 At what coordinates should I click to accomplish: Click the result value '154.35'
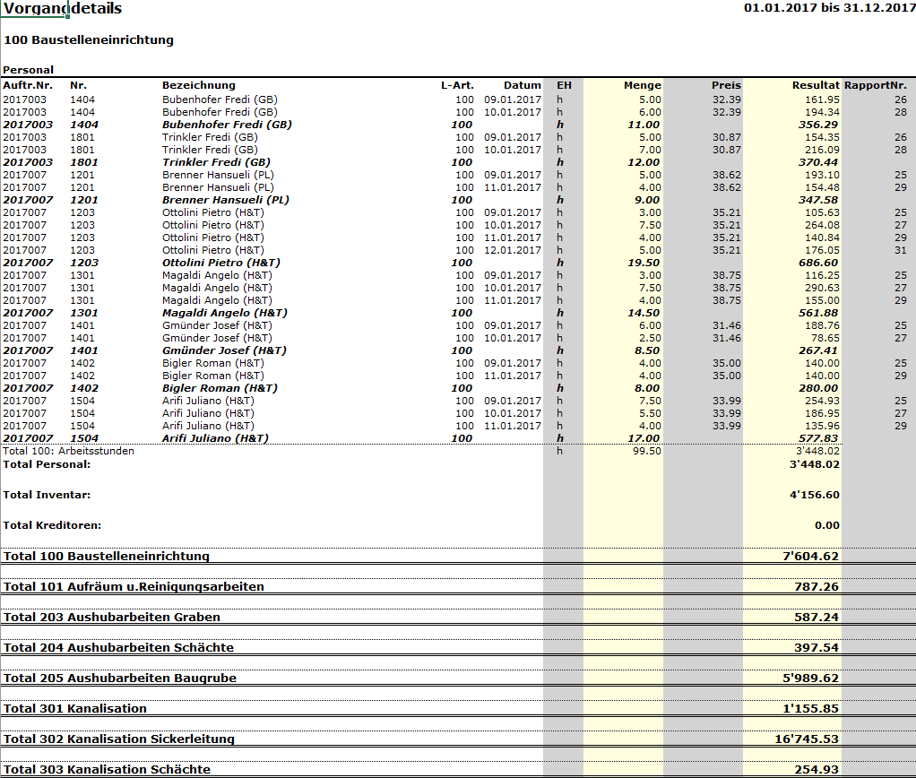822,137
